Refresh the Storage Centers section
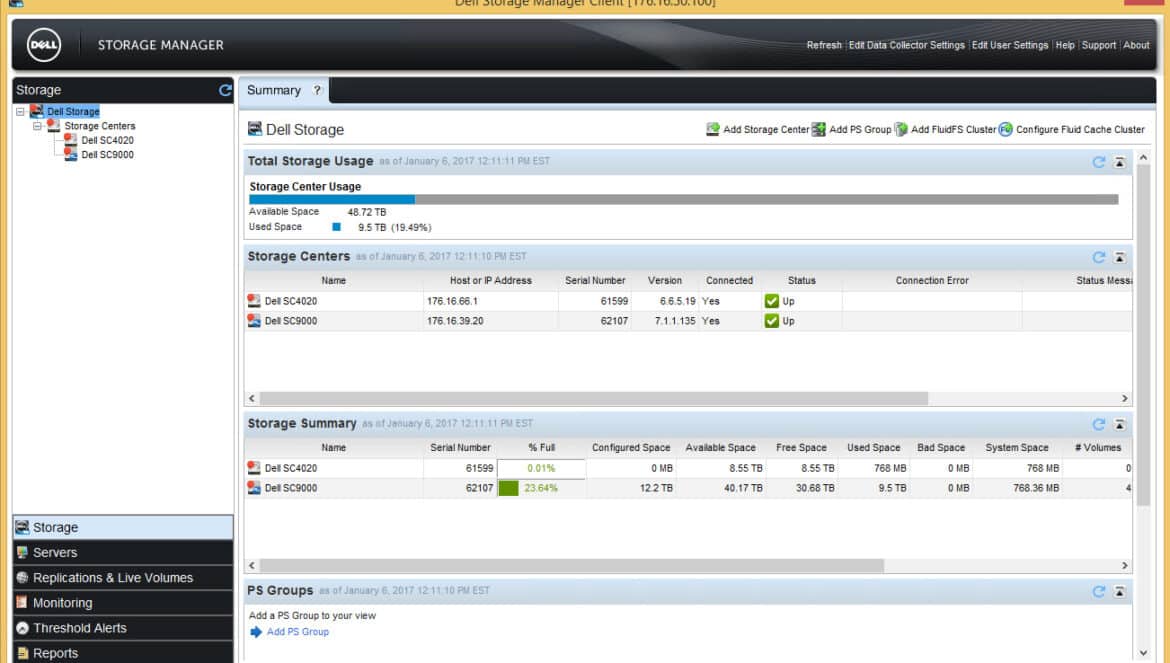The height and width of the screenshot is (663, 1170). [1098, 257]
